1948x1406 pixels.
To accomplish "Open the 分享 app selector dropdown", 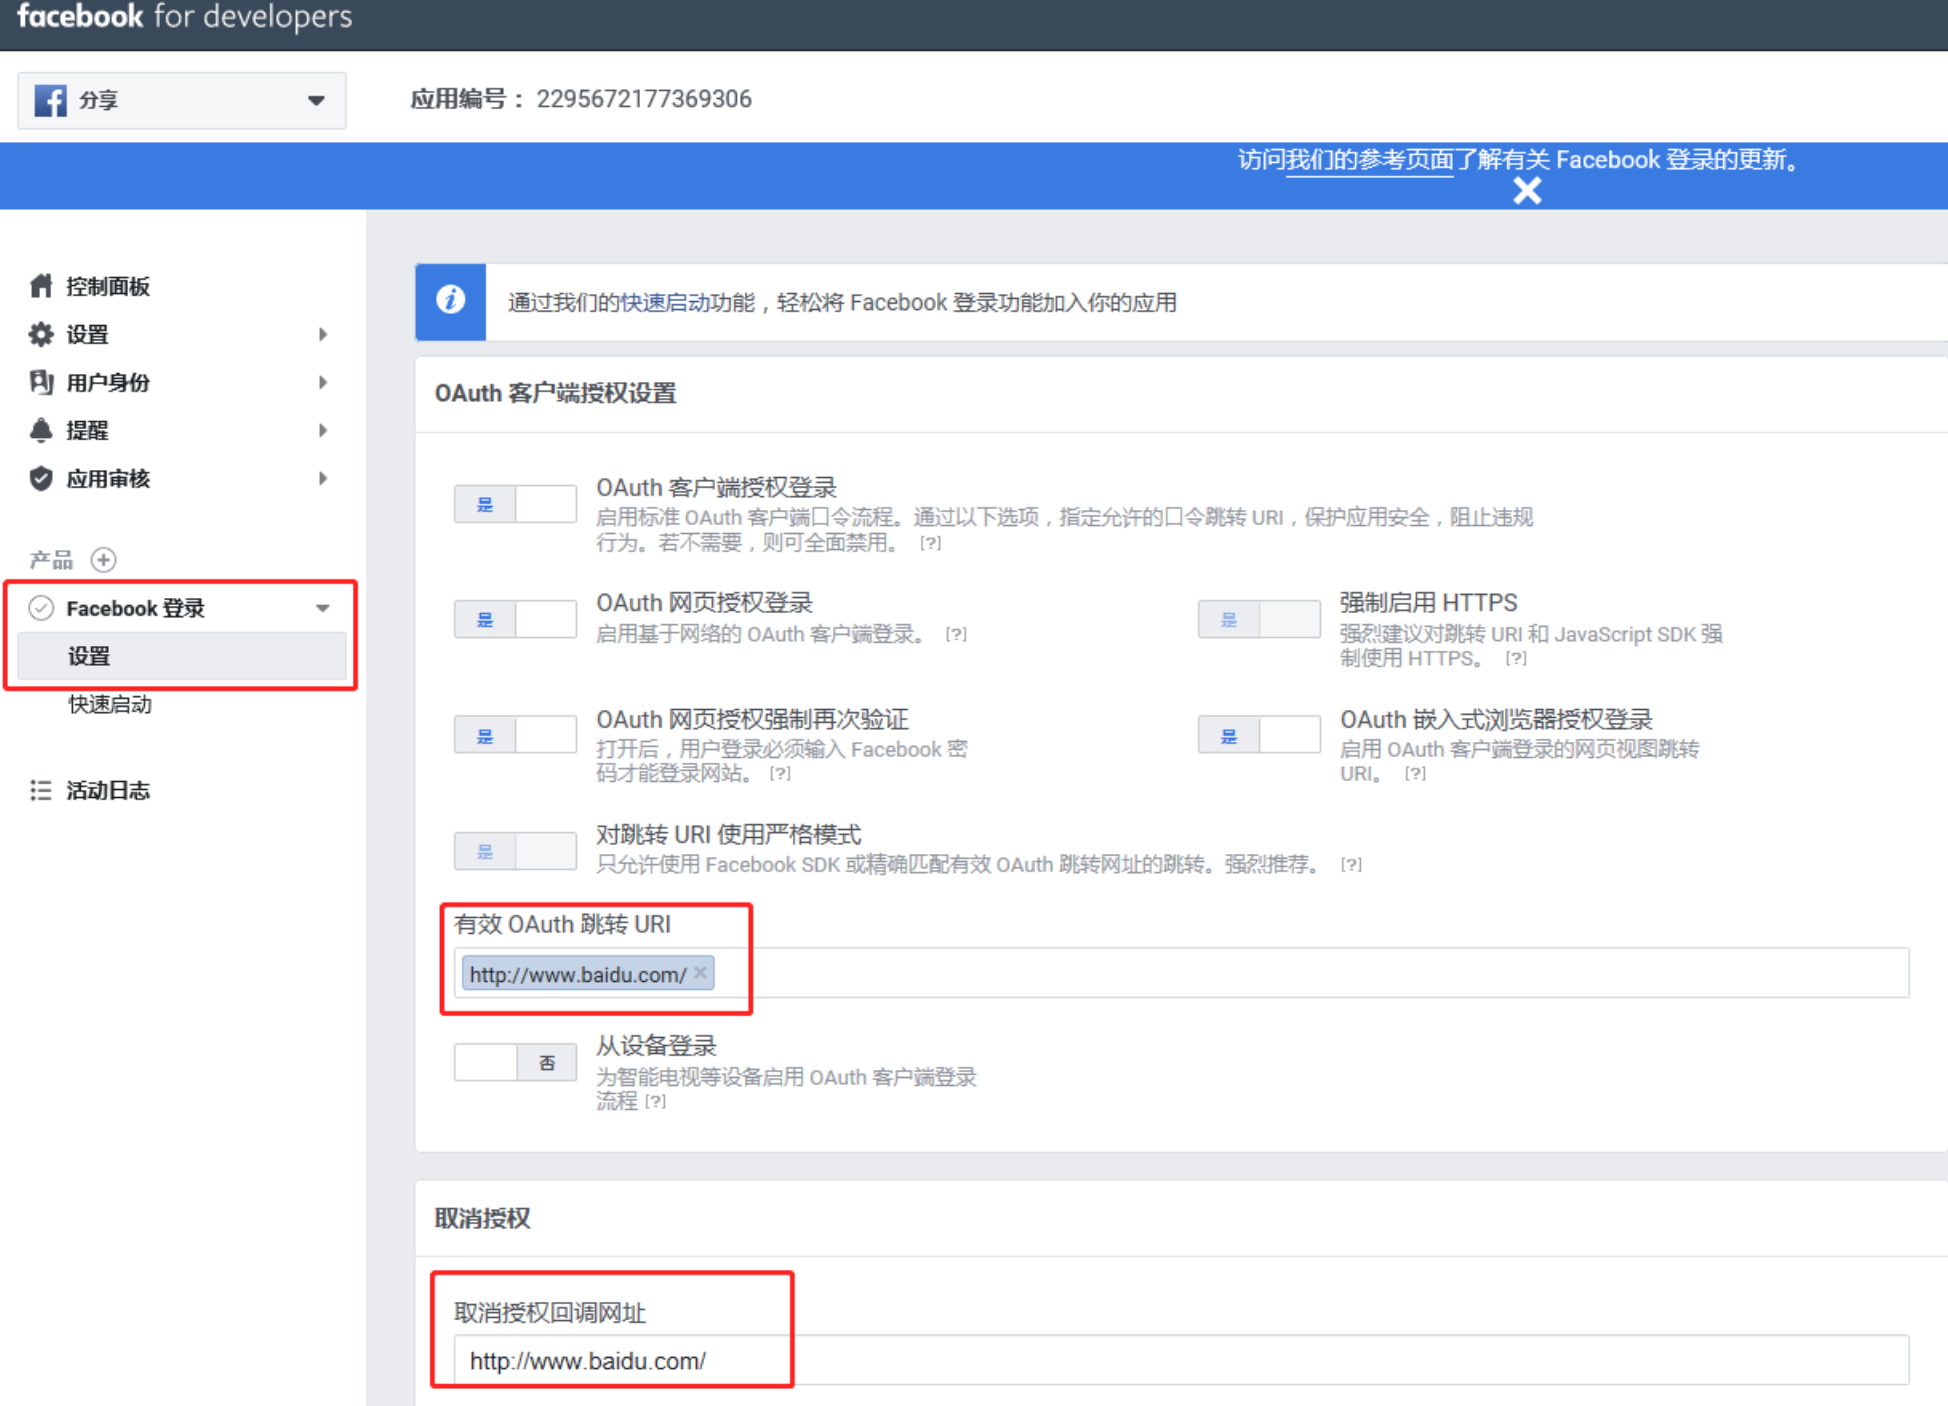I will tap(316, 100).
